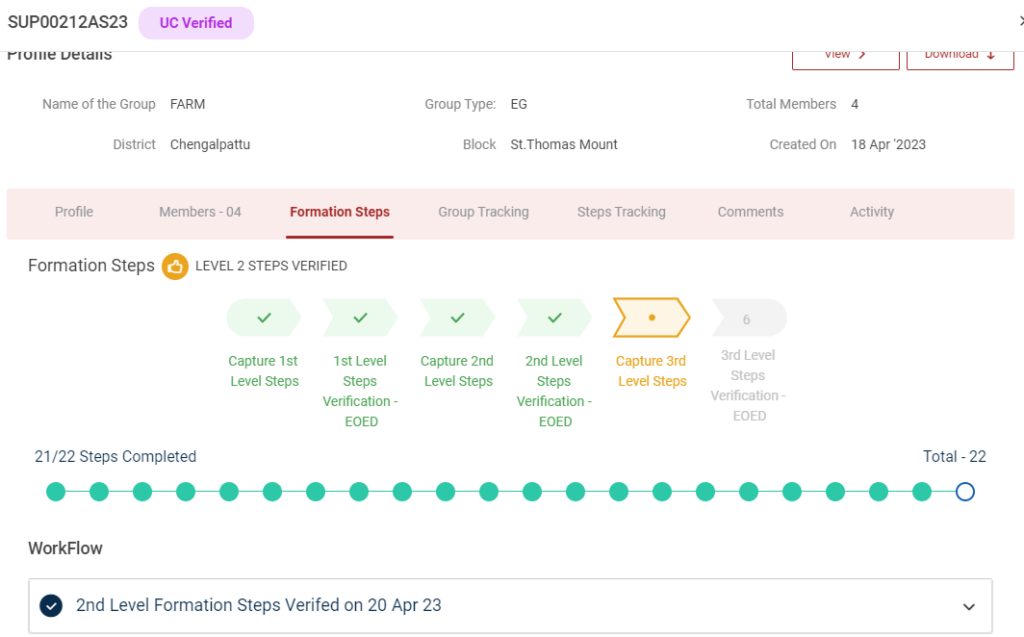The image size is (1024, 637).
Task: Open the Steps Tracking tab
Action: (621, 212)
